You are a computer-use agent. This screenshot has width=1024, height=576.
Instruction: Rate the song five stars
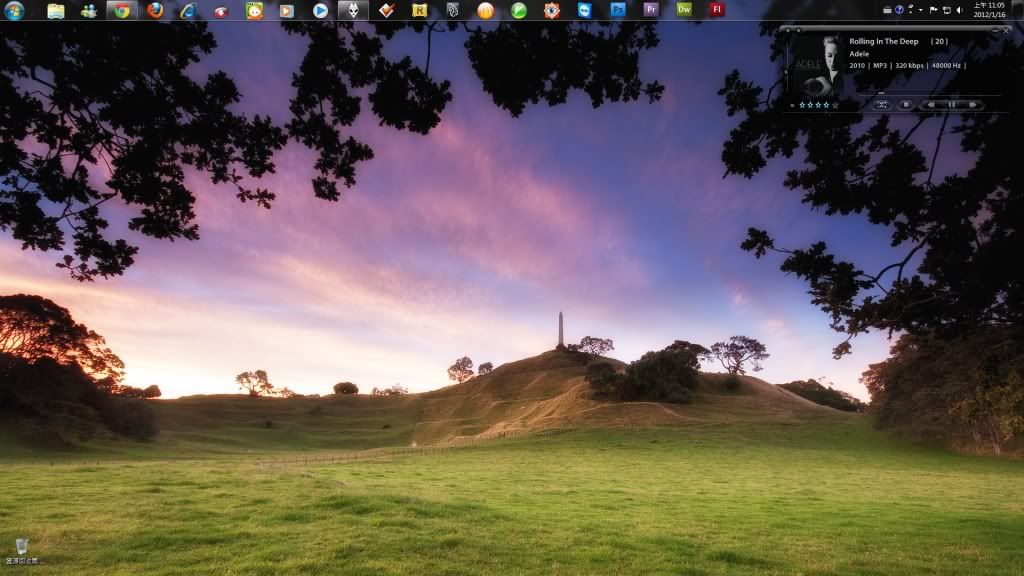coord(835,104)
